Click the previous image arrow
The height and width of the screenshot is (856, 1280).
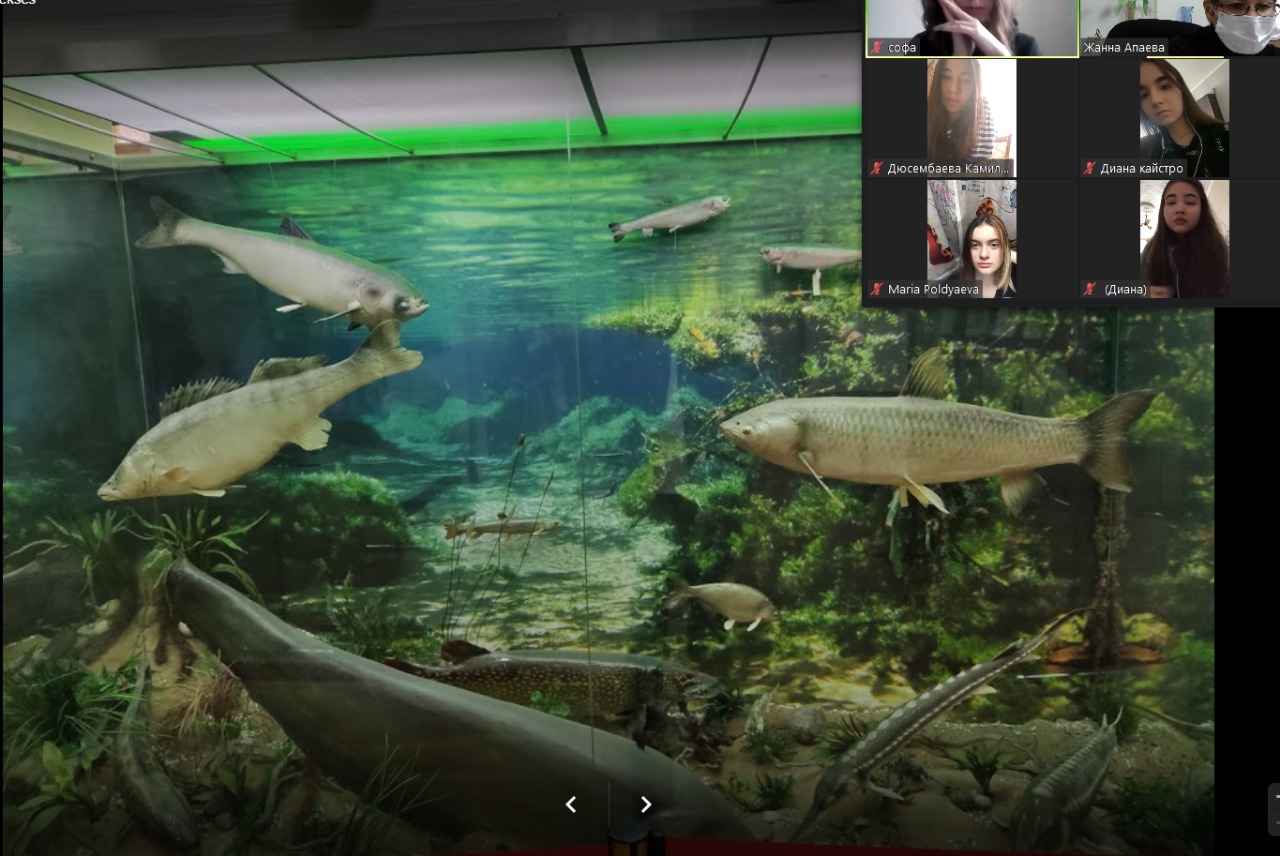pos(571,804)
